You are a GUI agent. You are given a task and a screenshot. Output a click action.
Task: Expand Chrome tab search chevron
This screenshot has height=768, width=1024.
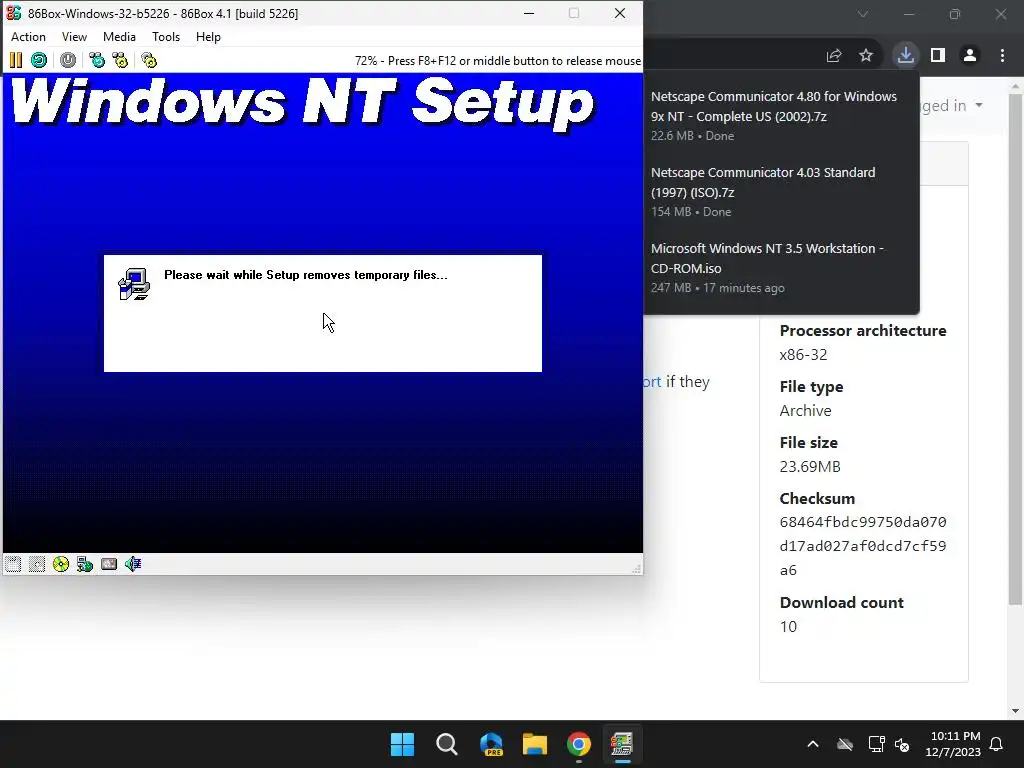(x=863, y=14)
